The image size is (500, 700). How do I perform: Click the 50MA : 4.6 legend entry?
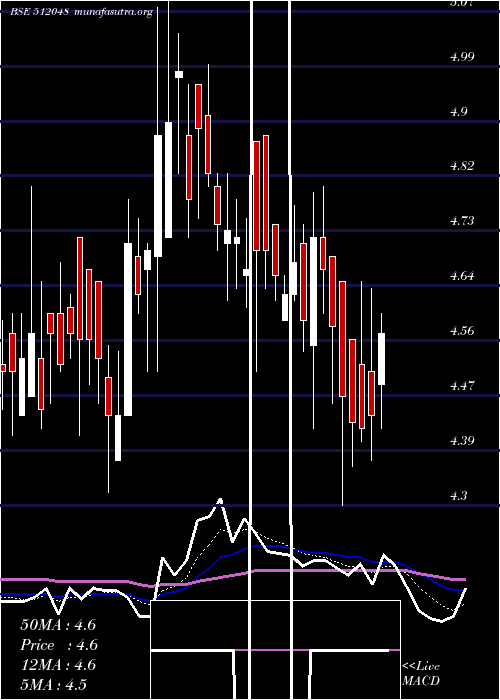pyautogui.click(x=58, y=625)
